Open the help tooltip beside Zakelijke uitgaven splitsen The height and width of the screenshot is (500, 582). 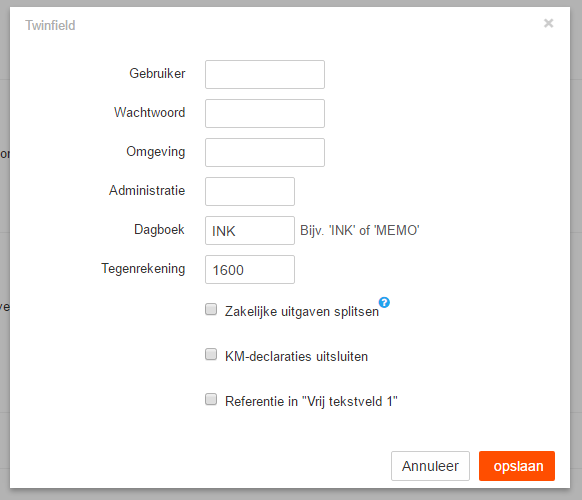(x=384, y=303)
